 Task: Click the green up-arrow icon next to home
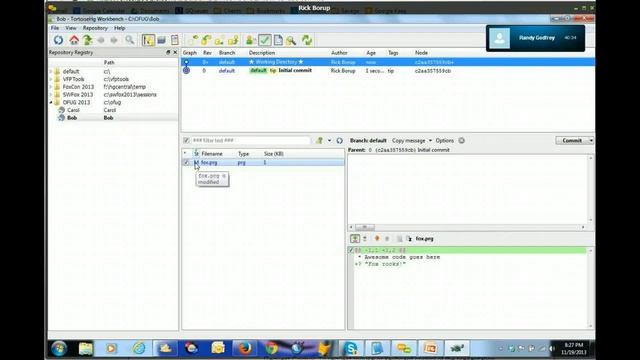pos(88,40)
